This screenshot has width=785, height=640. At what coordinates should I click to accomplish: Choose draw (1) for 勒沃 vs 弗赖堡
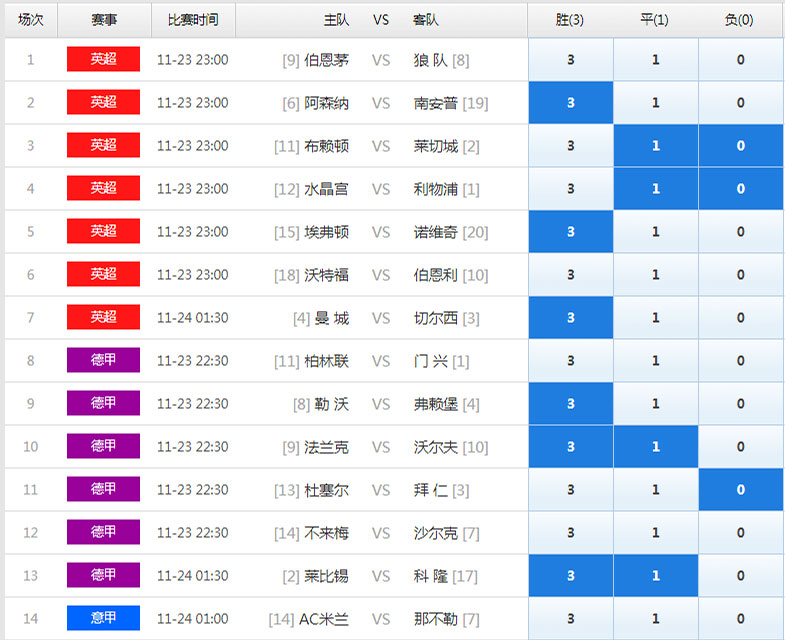tap(656, 404)
